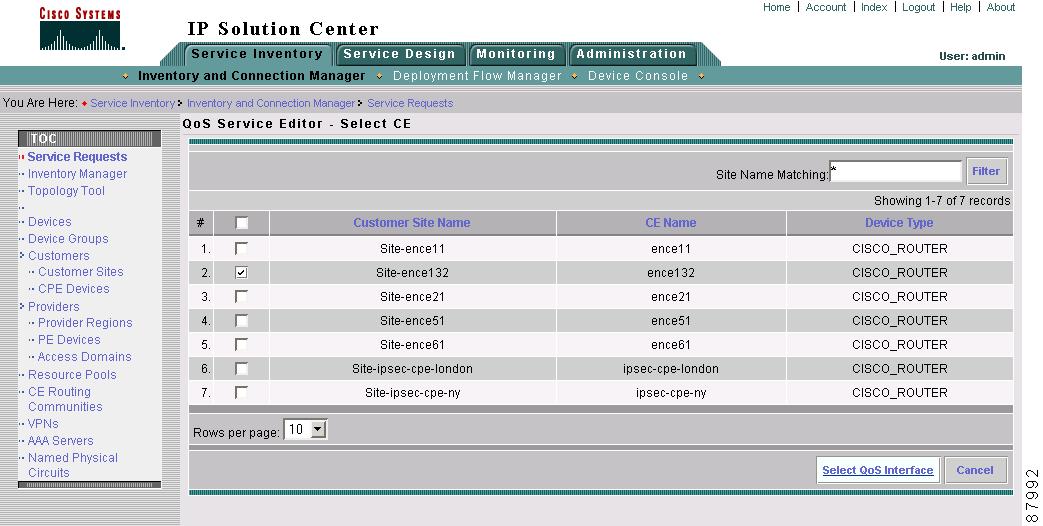Select Inventory and Connection Manager submenu
The height and width of the screenshot is (526, 1043).
(251, 76)
